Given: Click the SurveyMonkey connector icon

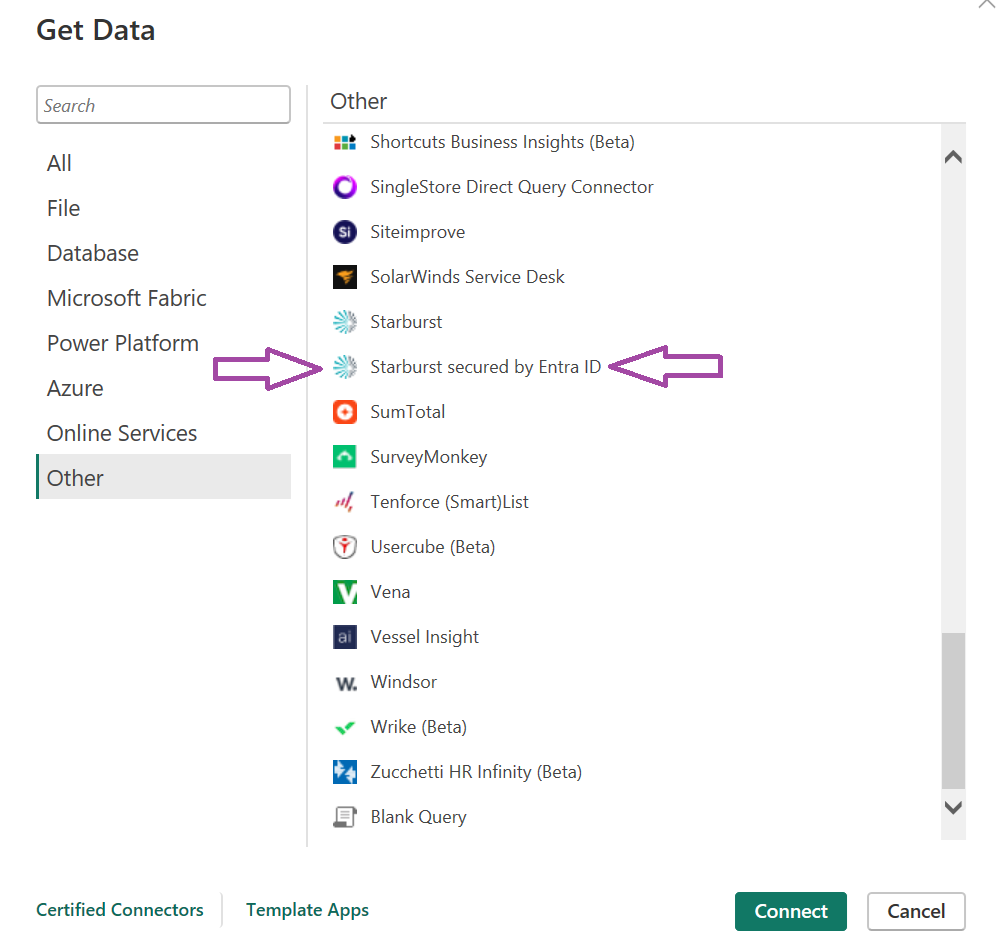Looking at the screenshot, I should [345, 457].
